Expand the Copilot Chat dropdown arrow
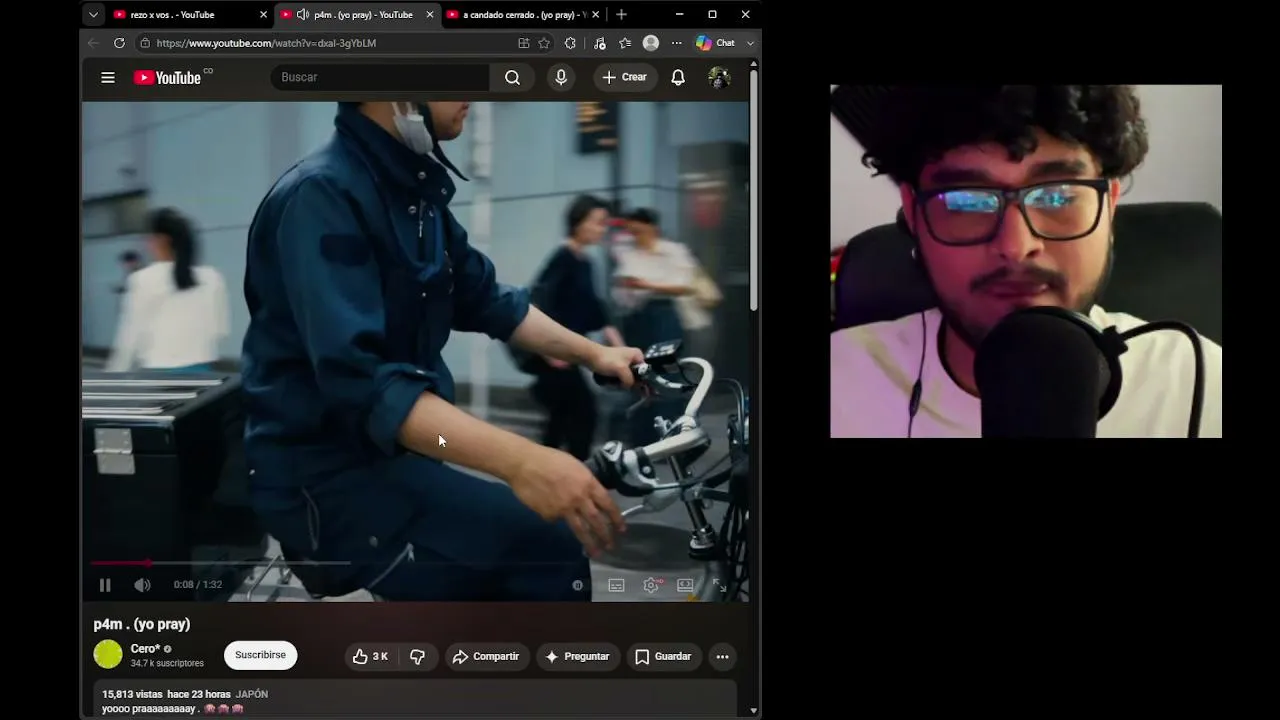Viewport: 1280px width, 720px height. point(750,43)
